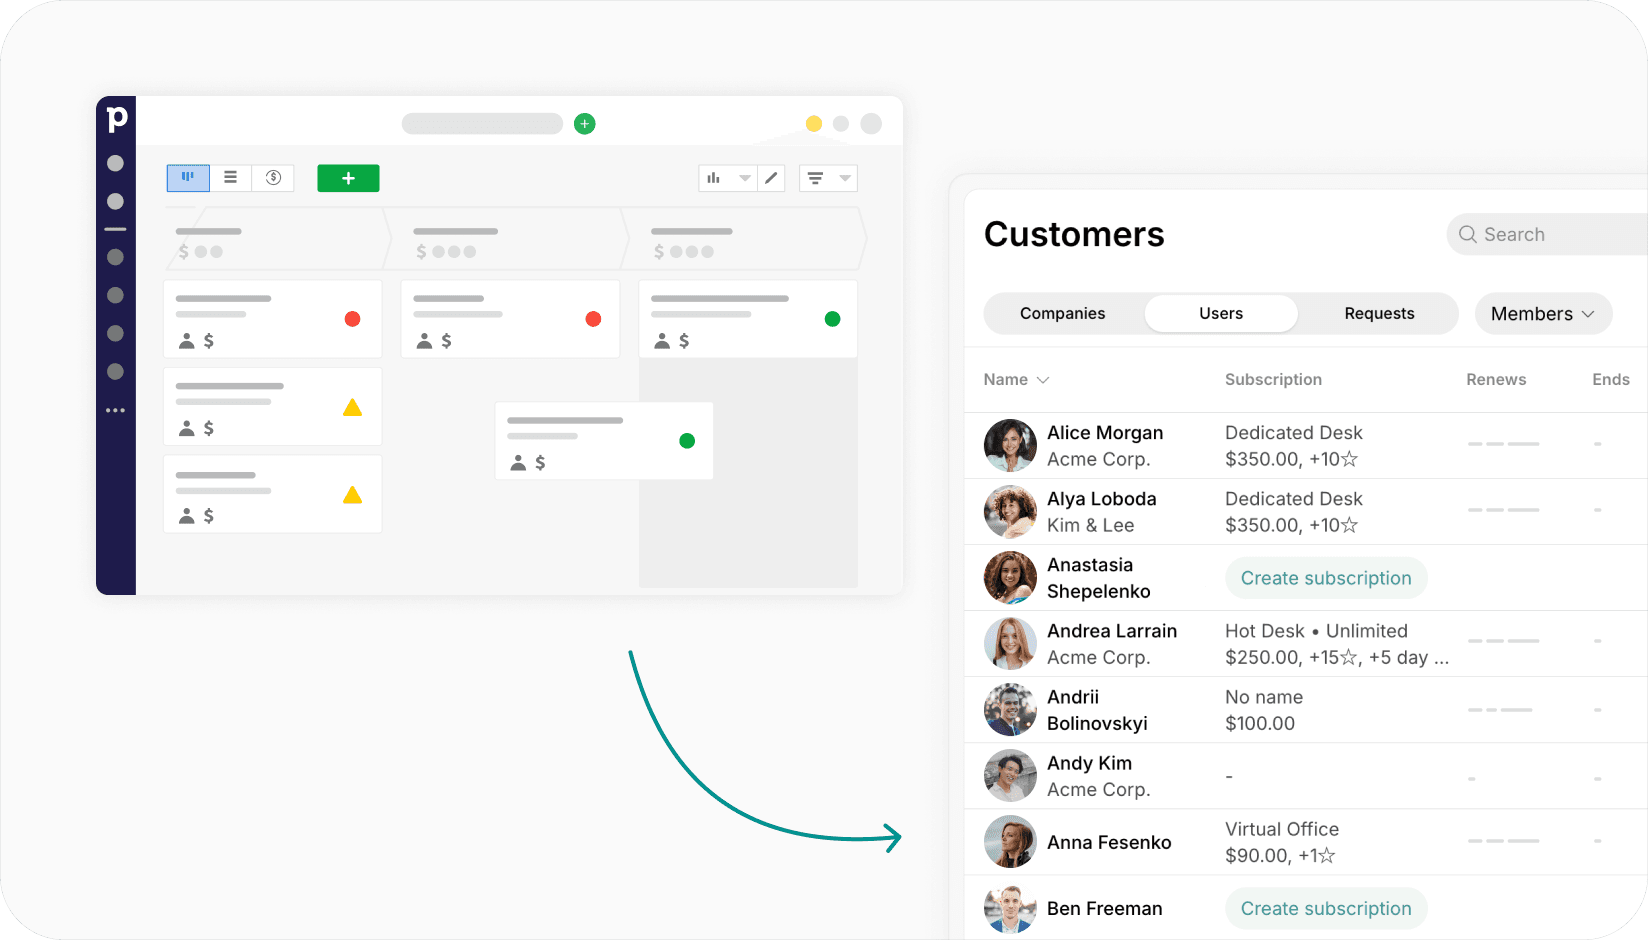This screenshot has width=1648, height=940.
Task: Create subscription for Anastasia Shepelenko
Action: tap(1325, 578)
